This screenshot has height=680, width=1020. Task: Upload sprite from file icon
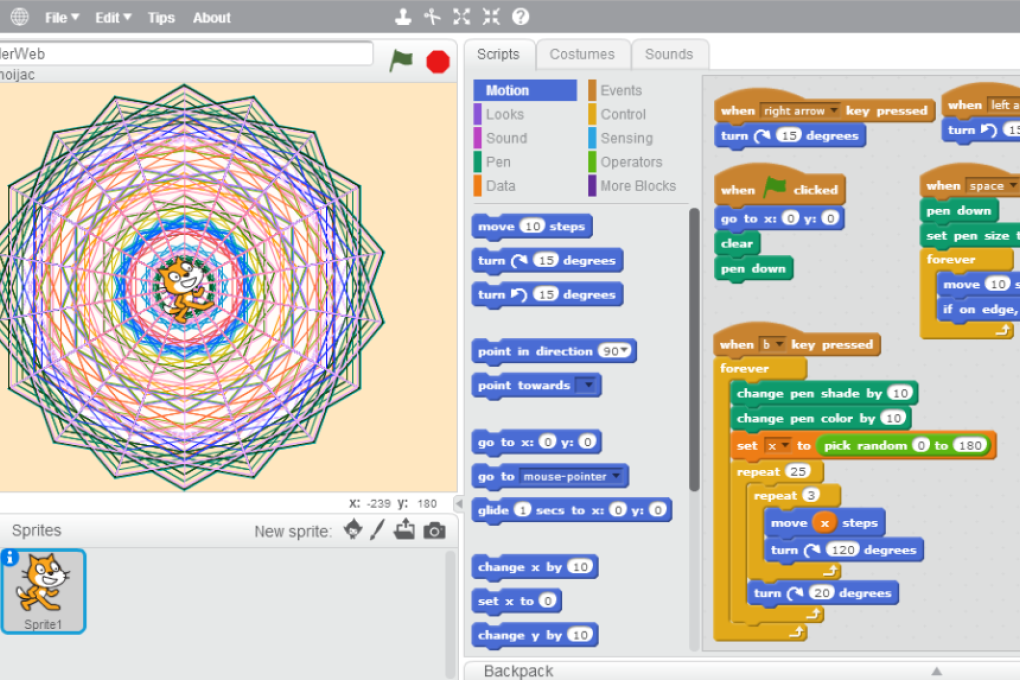pos(404,531)
